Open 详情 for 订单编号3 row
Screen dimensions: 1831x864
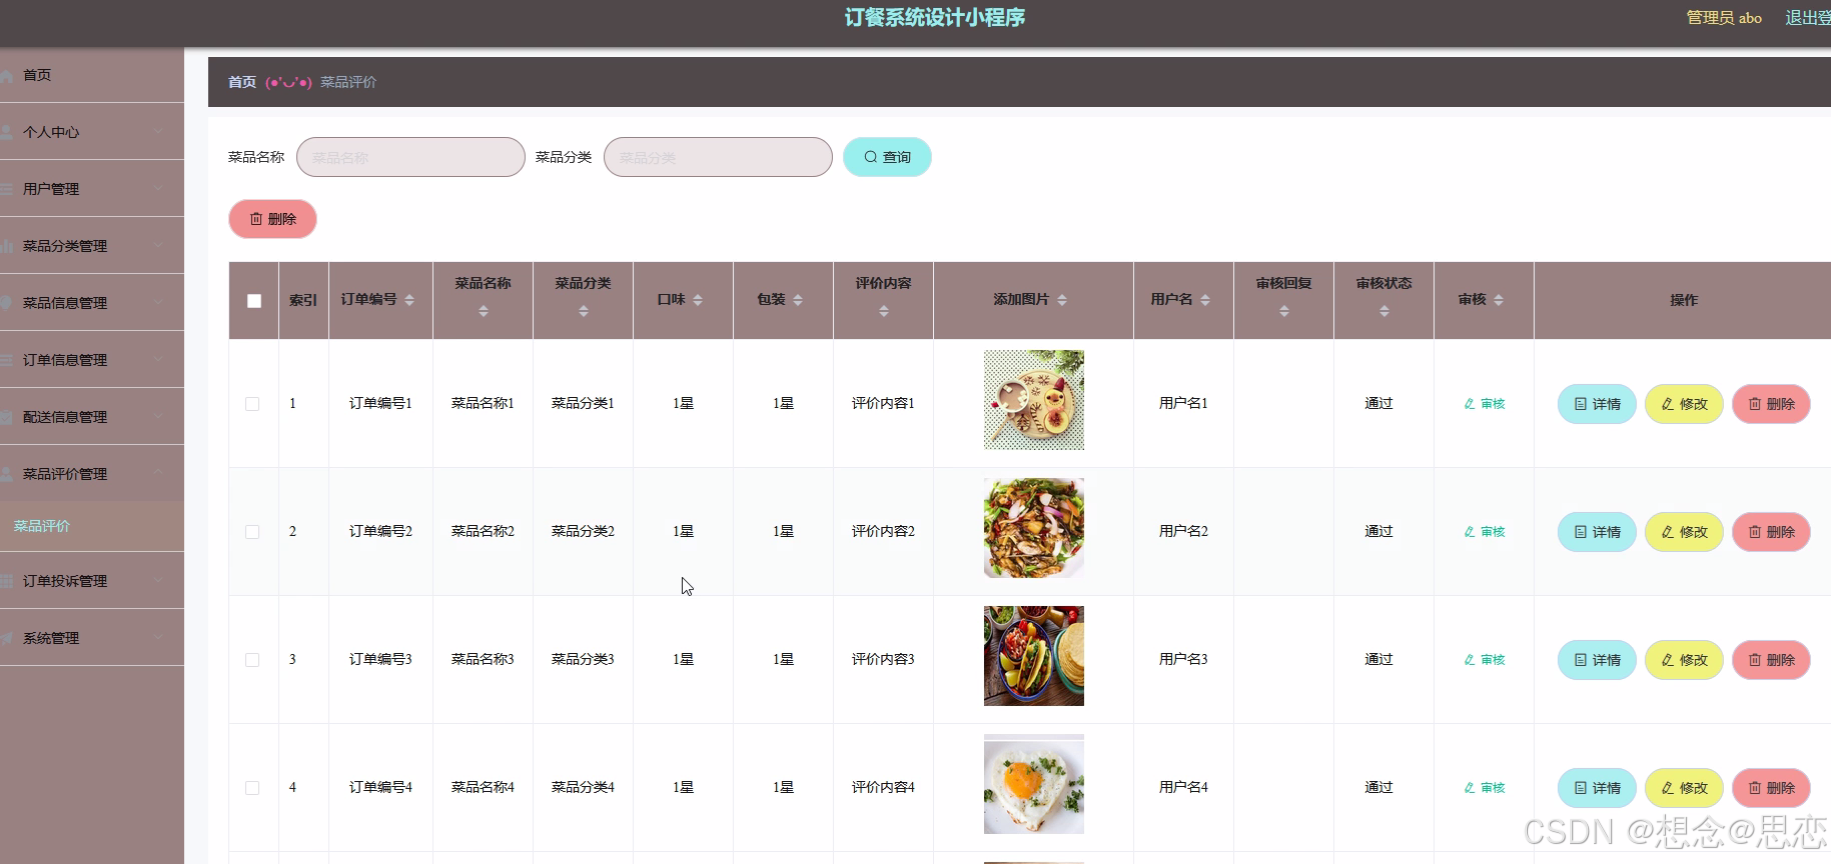(x=1597, y=660)
